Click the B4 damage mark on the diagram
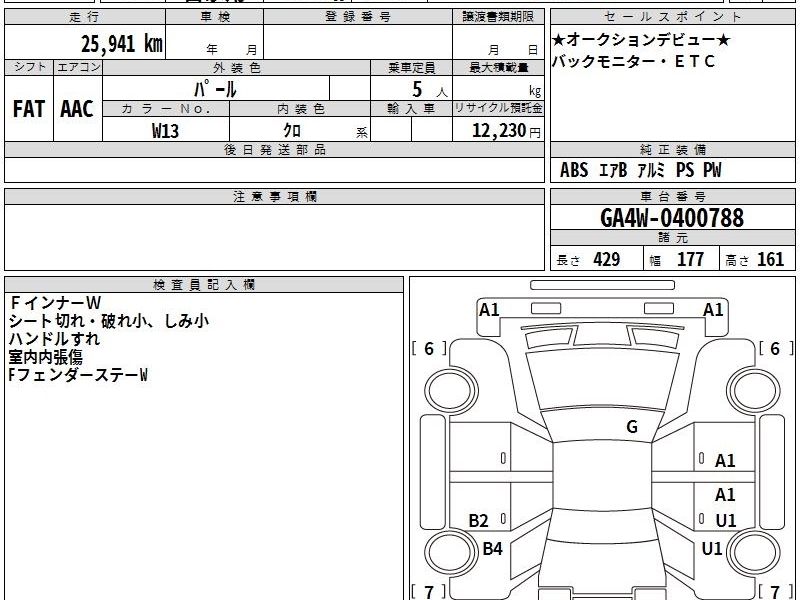This screenshot has height=600, width=800. 492,548
